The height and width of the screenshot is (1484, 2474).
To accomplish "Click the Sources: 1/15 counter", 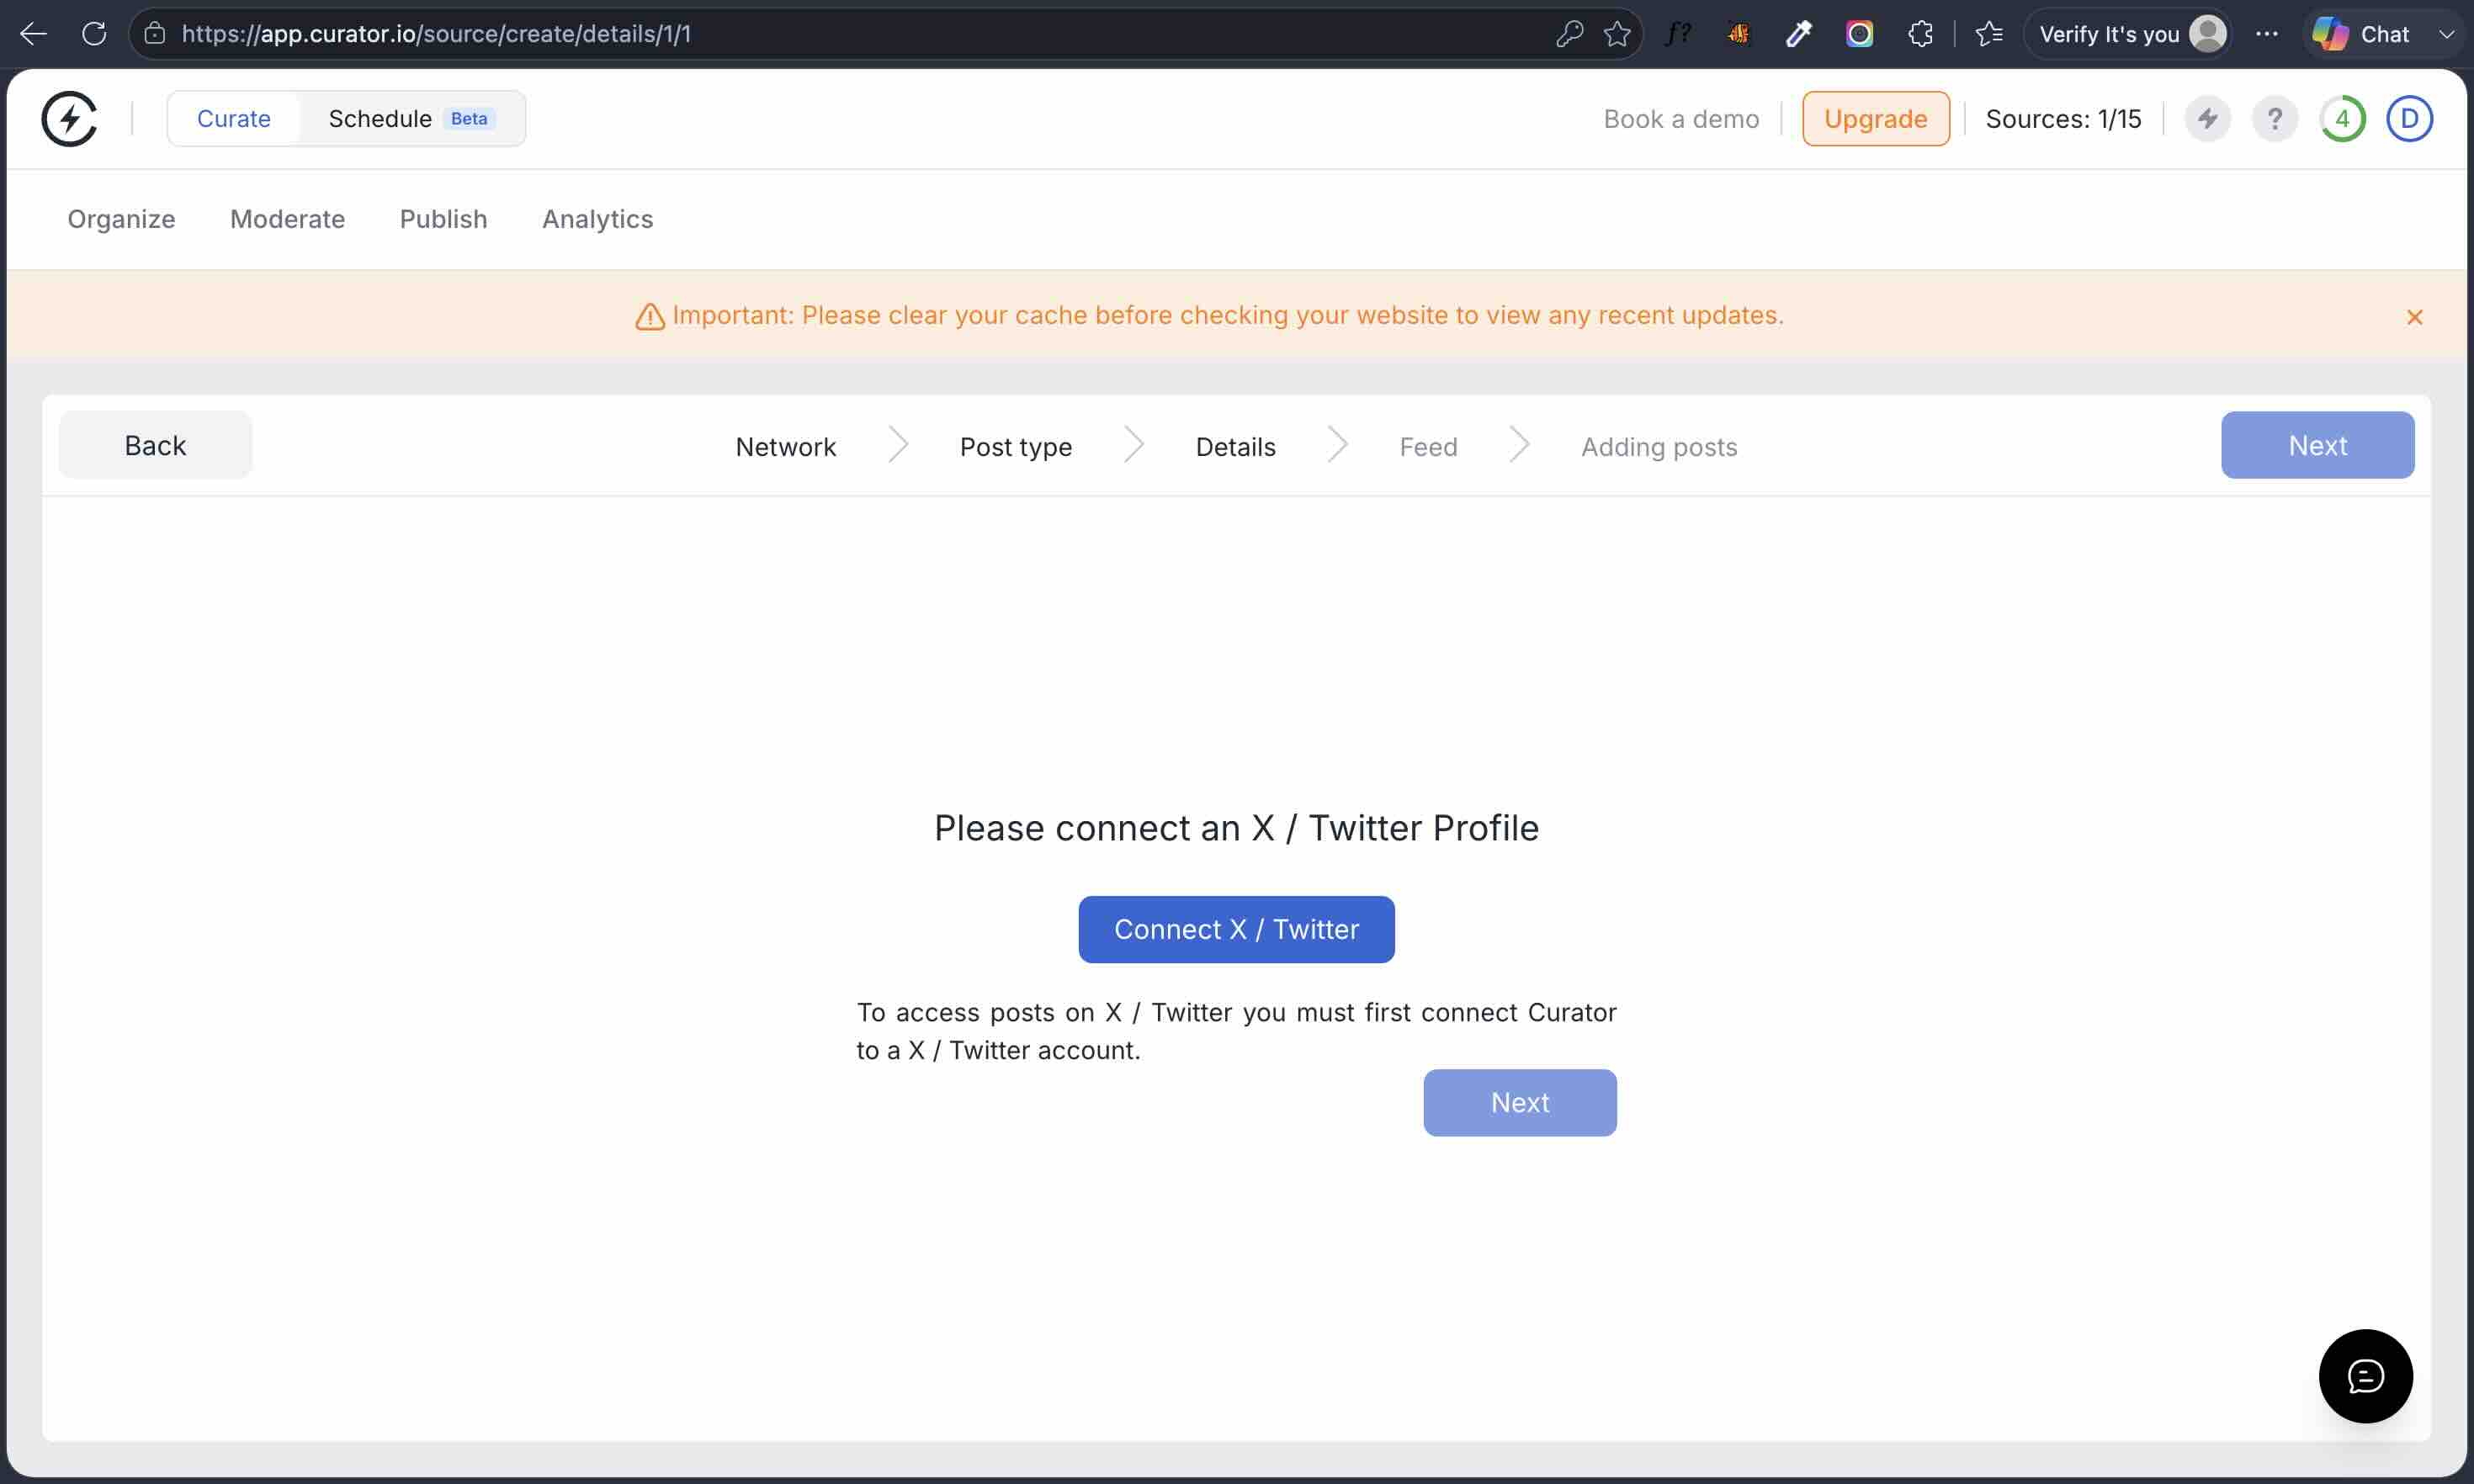I will [x=2063, y=119].
